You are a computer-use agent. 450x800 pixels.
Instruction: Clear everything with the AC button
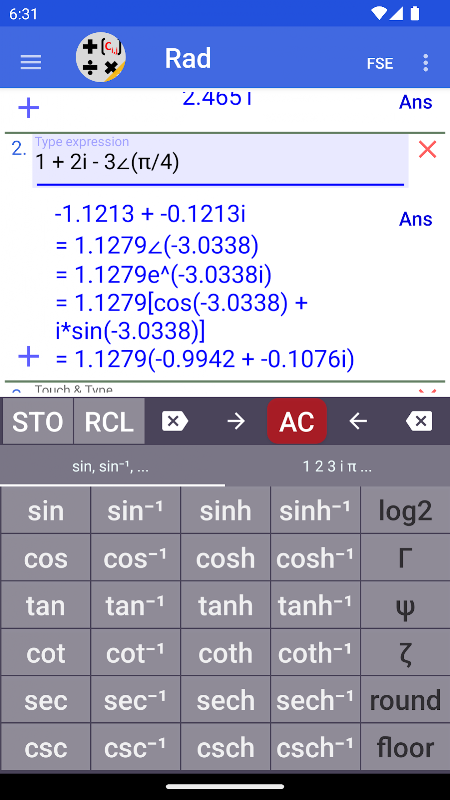coord(297,421)
